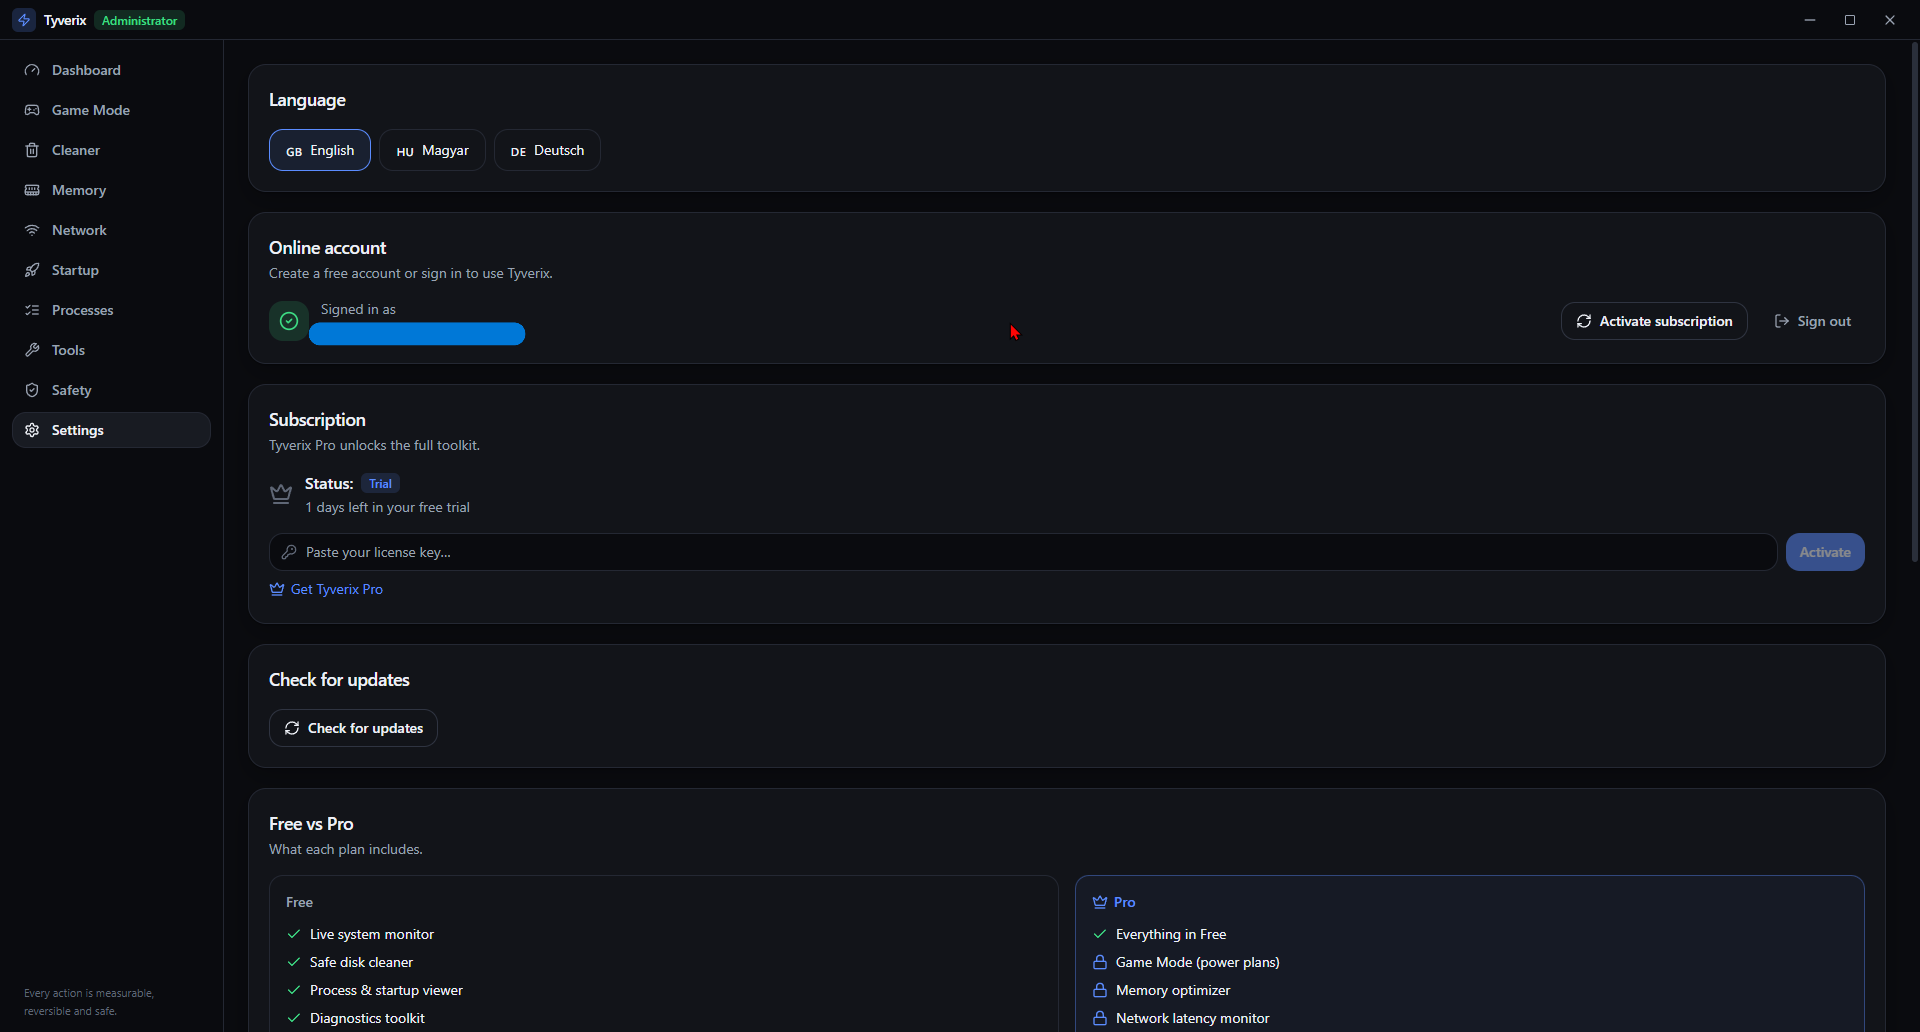This screenshot has height=1032, width=1920.
Task: Click the "Diagnostics toolkit" feature text
Action: 367,1018
